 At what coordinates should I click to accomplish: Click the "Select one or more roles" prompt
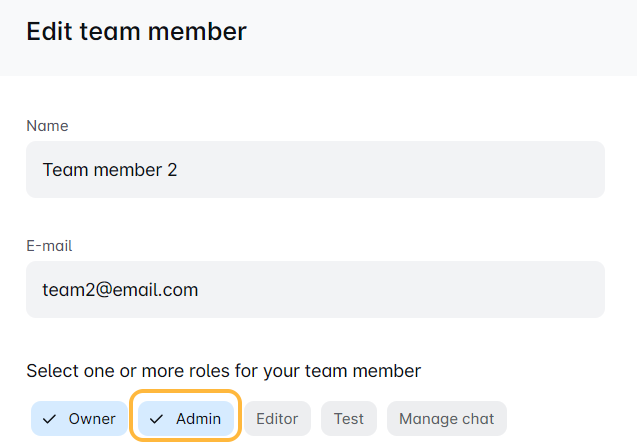pyautogui.click(x=223, y=371)
